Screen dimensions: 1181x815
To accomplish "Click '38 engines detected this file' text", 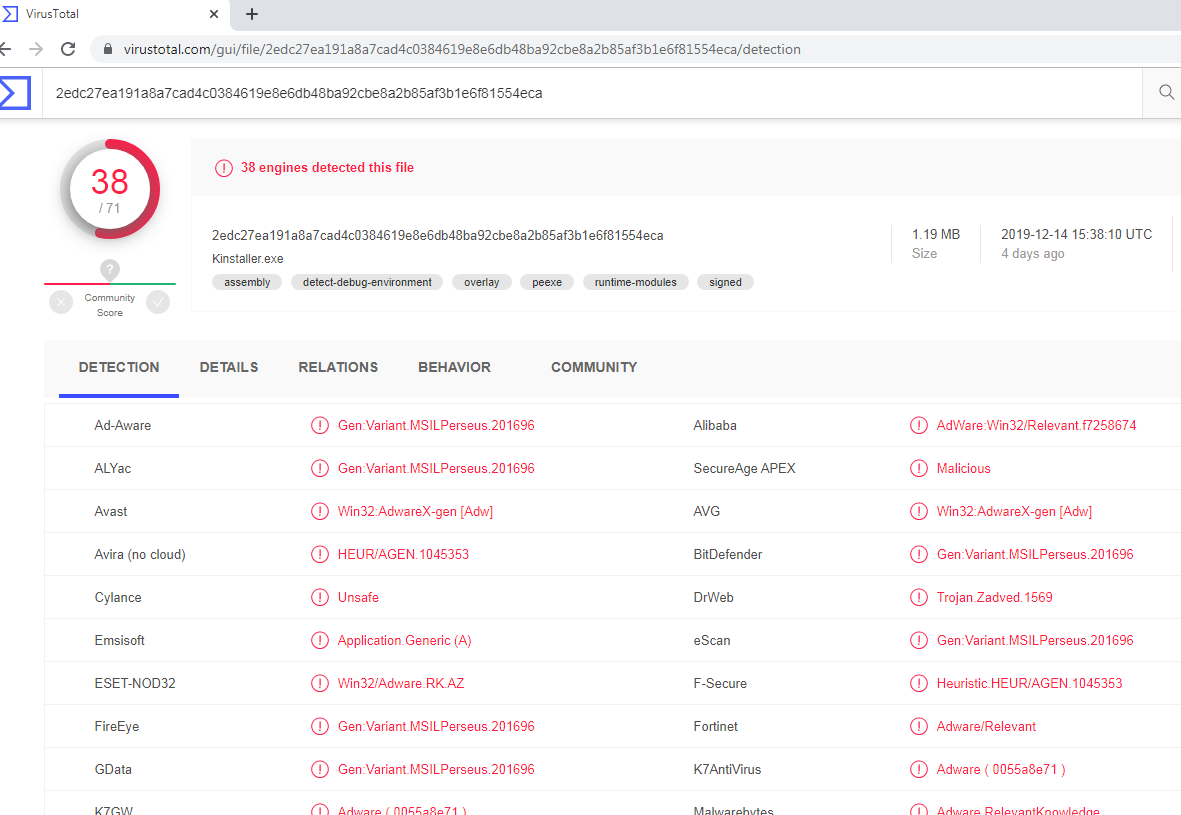I will [327, 167].
